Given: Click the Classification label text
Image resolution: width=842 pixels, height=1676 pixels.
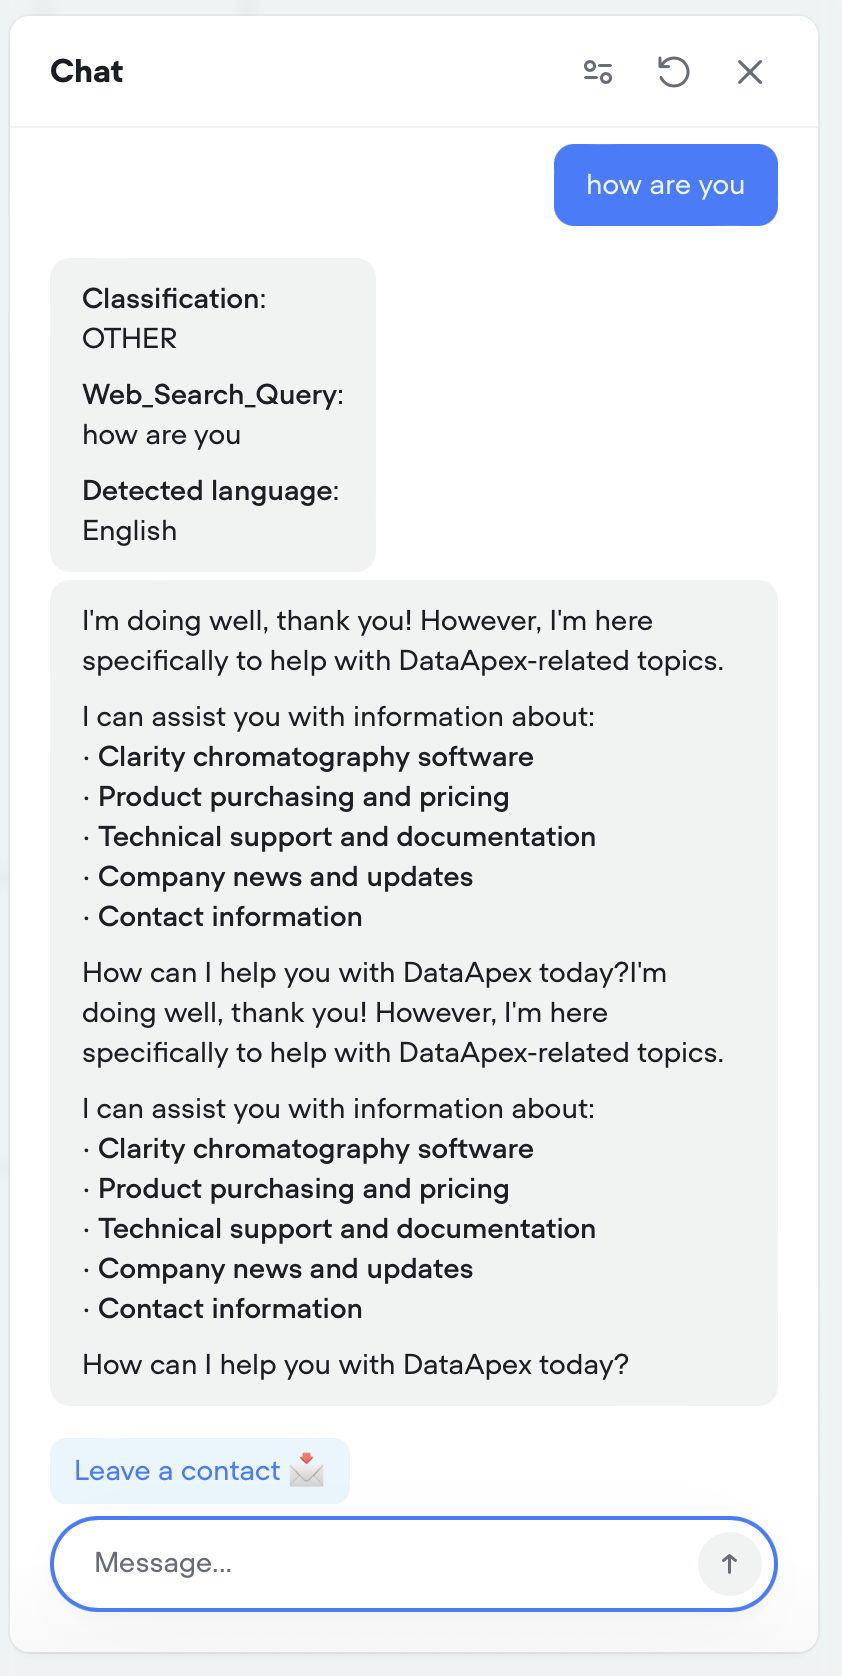Looking at the screenshot, I should (x=174, y=299).
